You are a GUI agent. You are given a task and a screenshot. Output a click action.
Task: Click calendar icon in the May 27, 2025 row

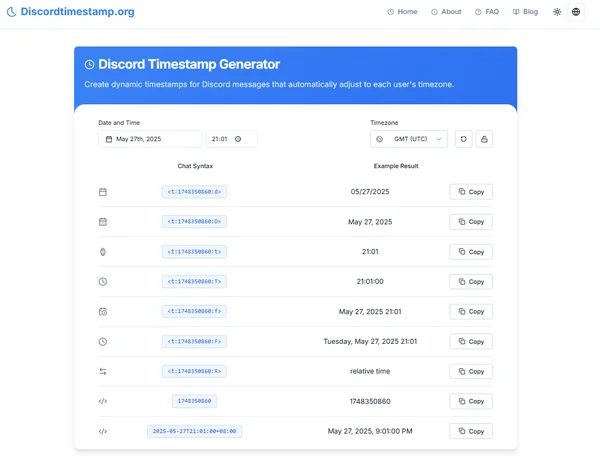coord(103,222)
